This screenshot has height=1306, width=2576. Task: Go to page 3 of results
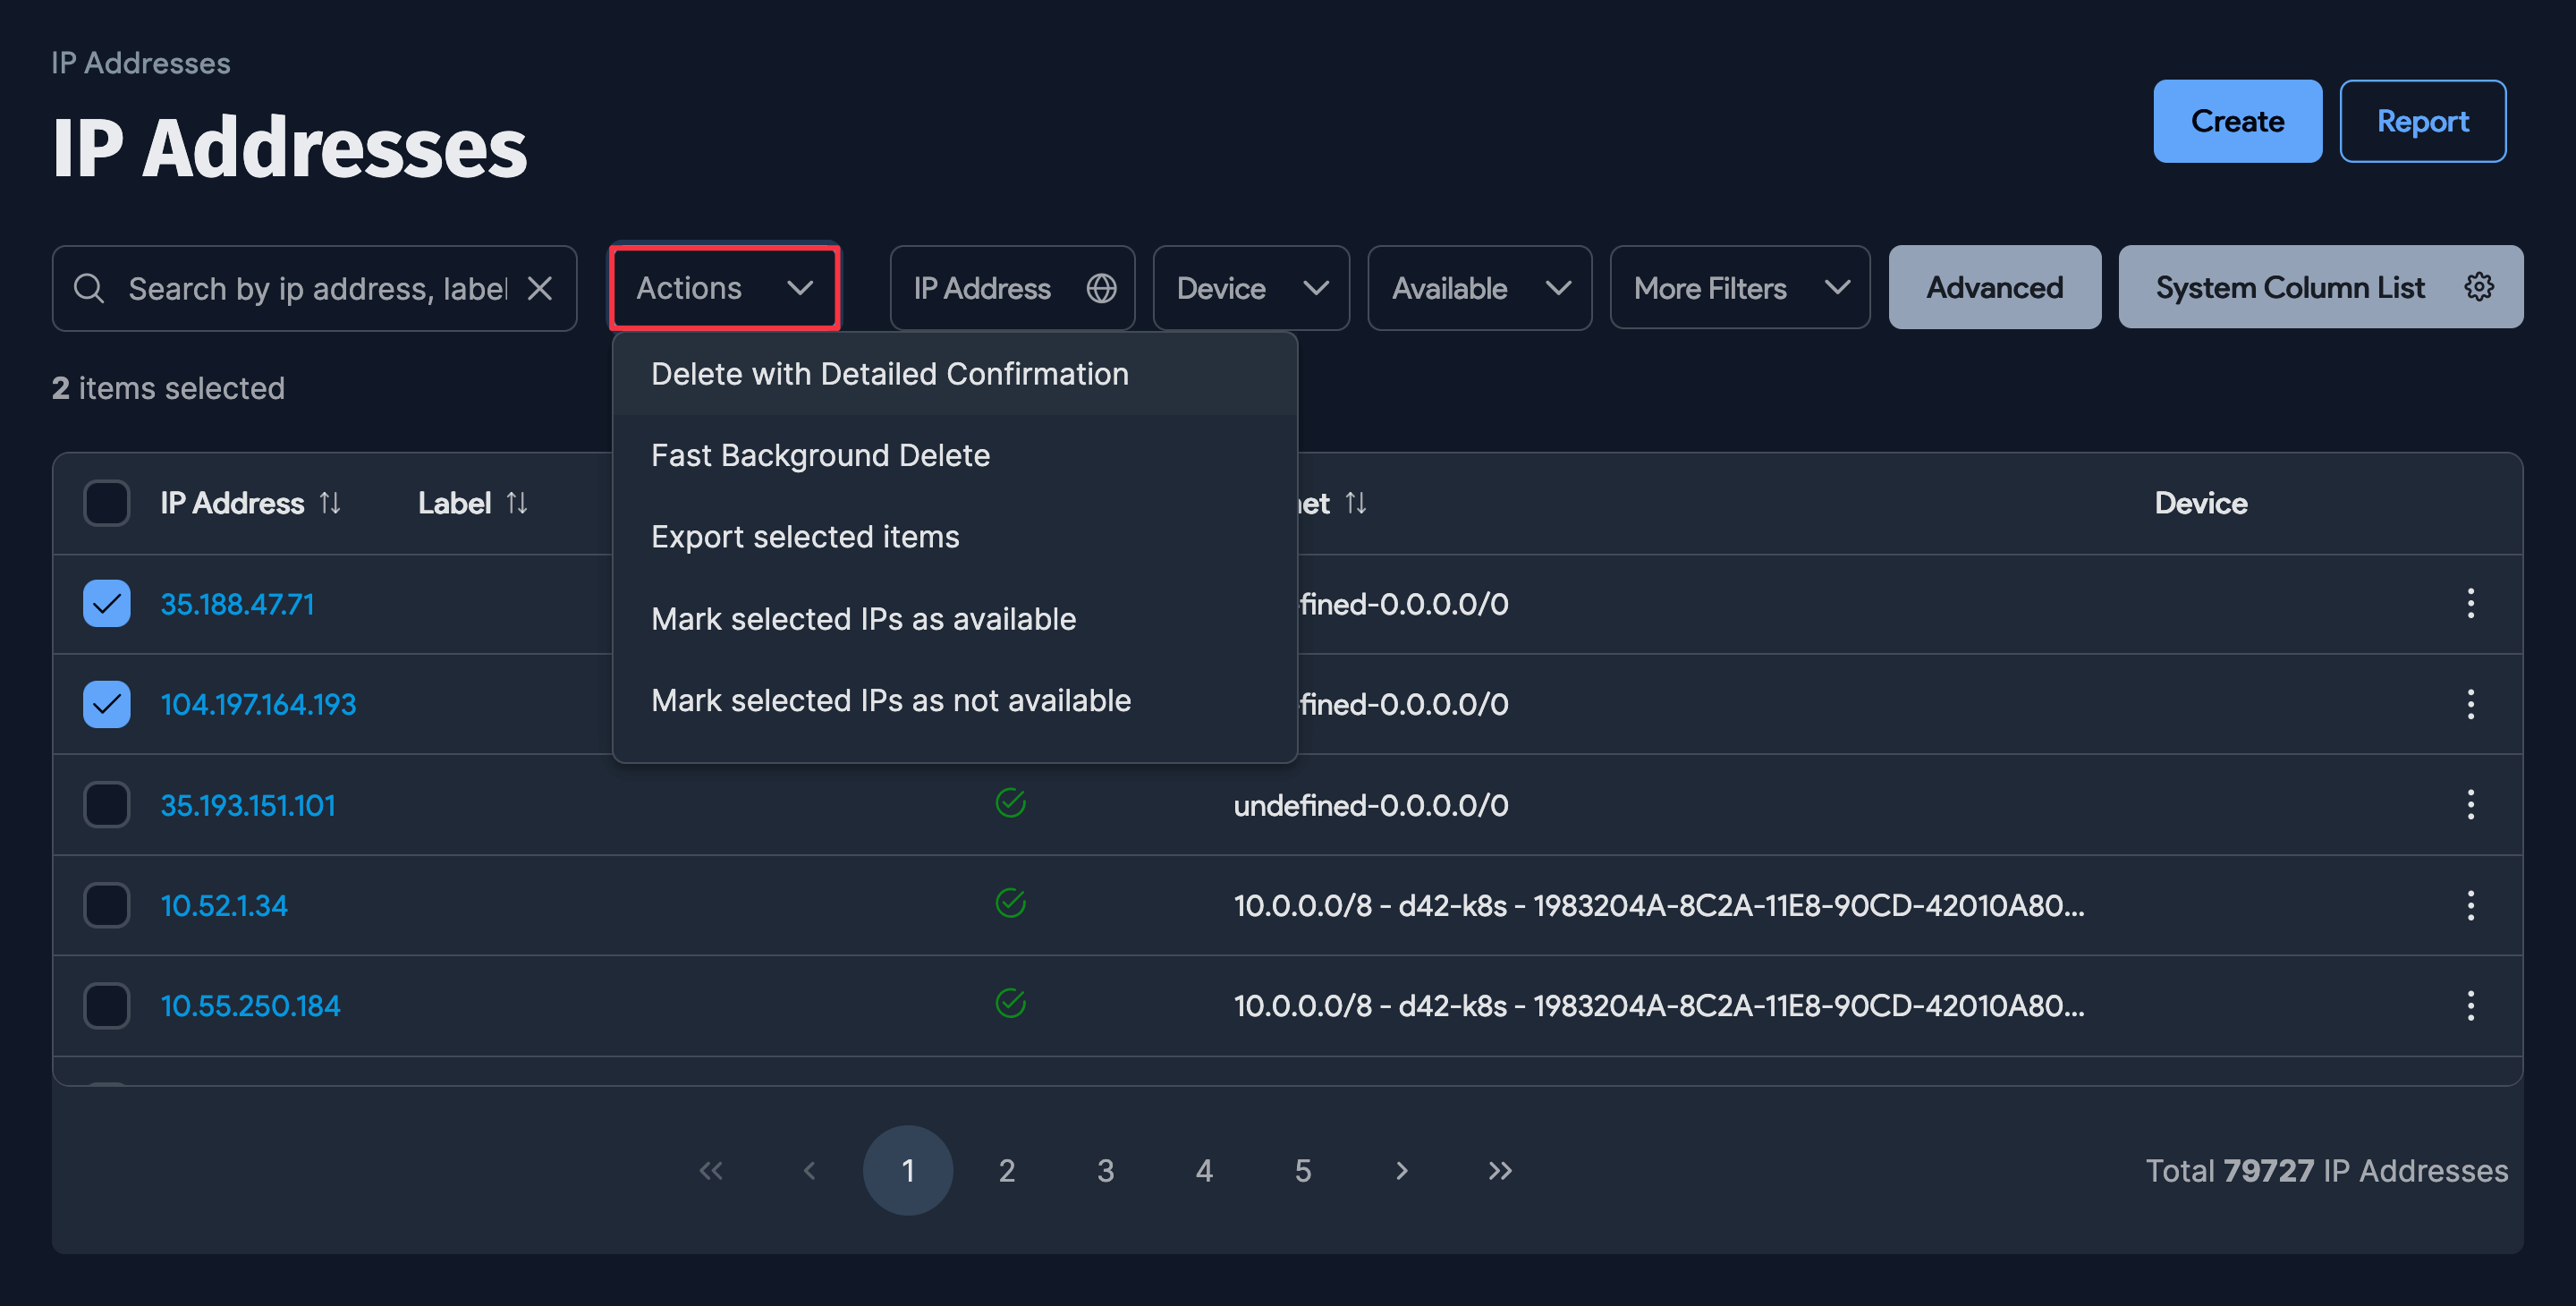coord(1105,1170)
